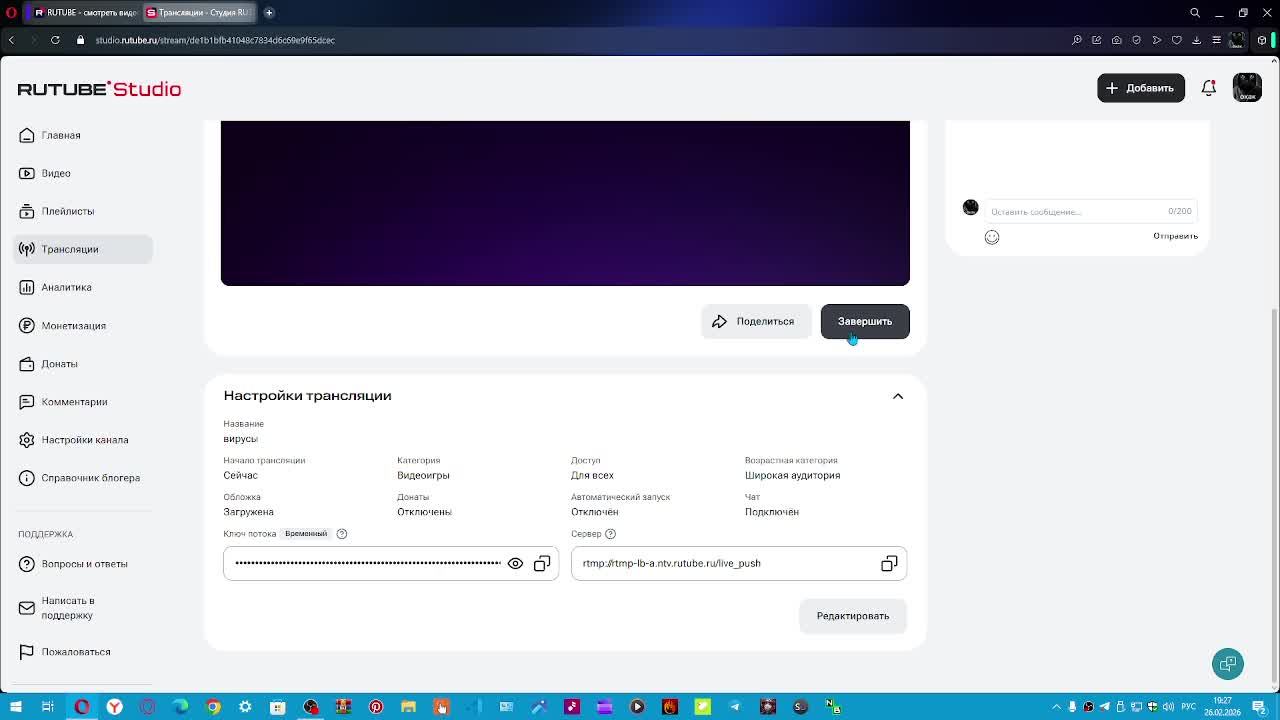Open the Монетизация sidebar section
Viewport: 1280px width, 720px height.
[83, 325]
